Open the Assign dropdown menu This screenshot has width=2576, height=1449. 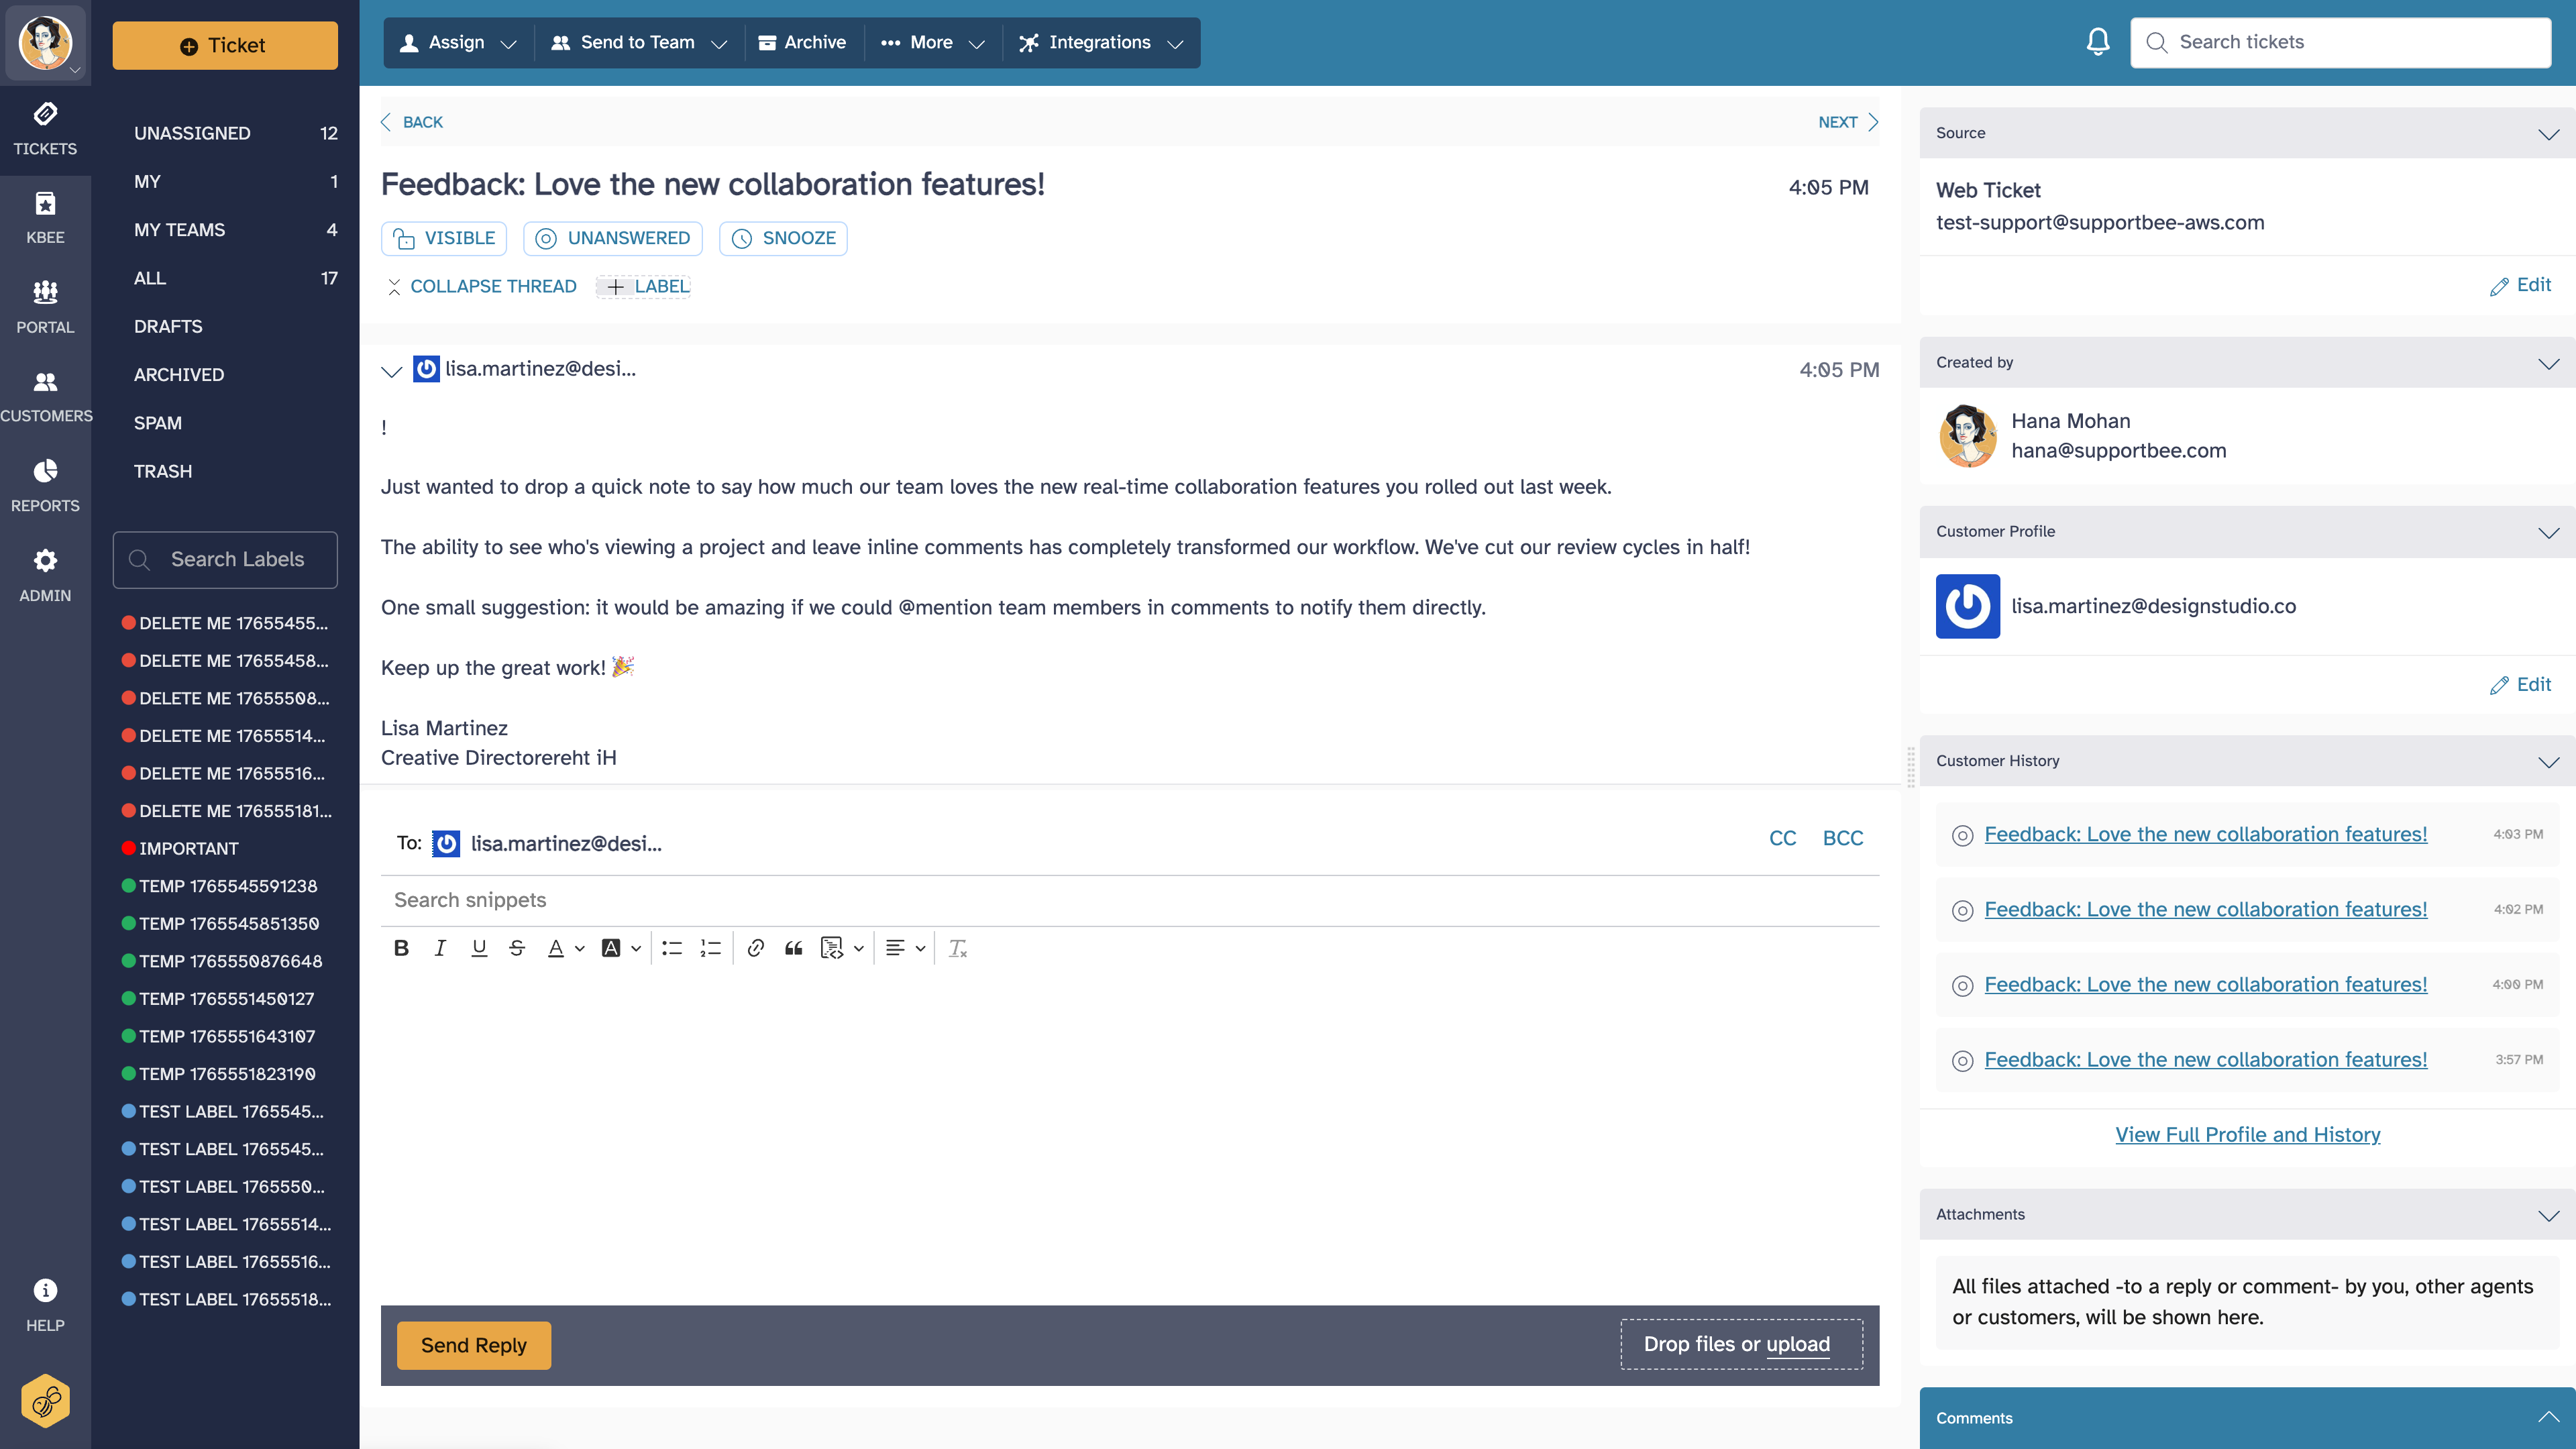tap(458, 42)
